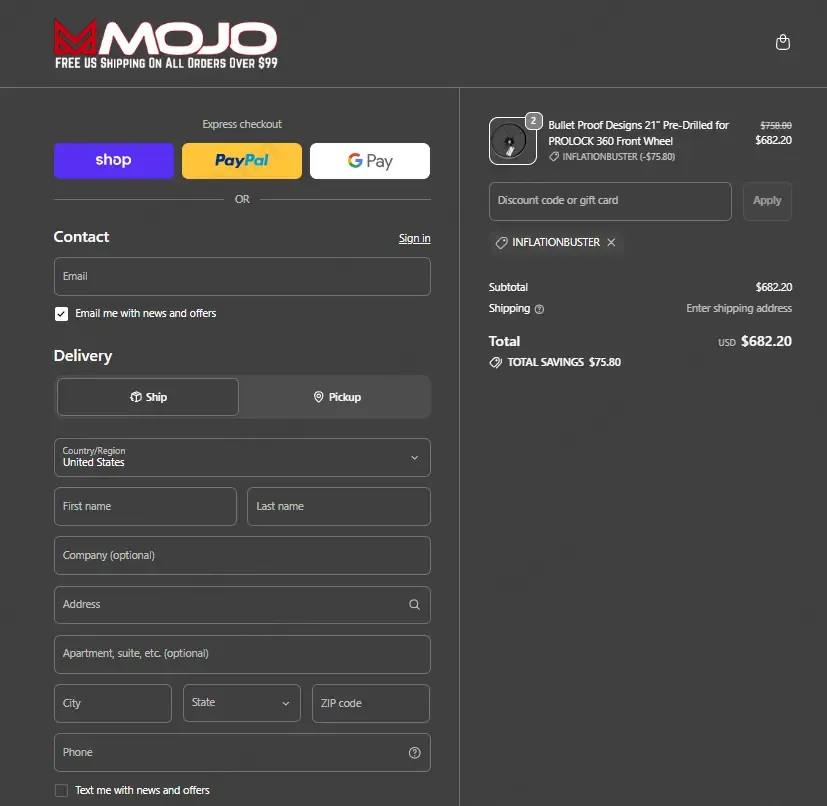Screen dimensions: 827x806
Task: Uncheck Email me with news and offers
Action: 61,314
